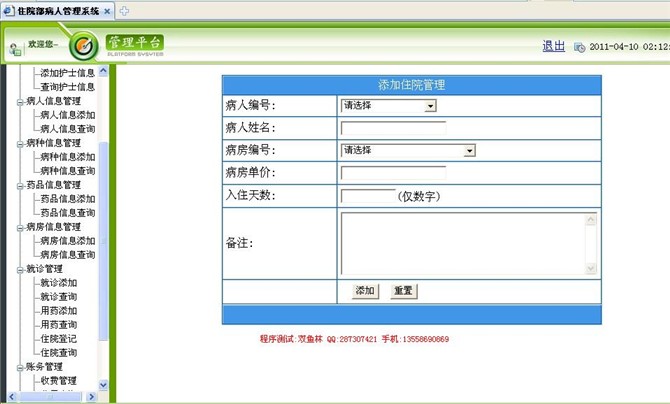Click the 病人编号 label
This screenshot has height=404, width=670.
(x=250, y=105)
